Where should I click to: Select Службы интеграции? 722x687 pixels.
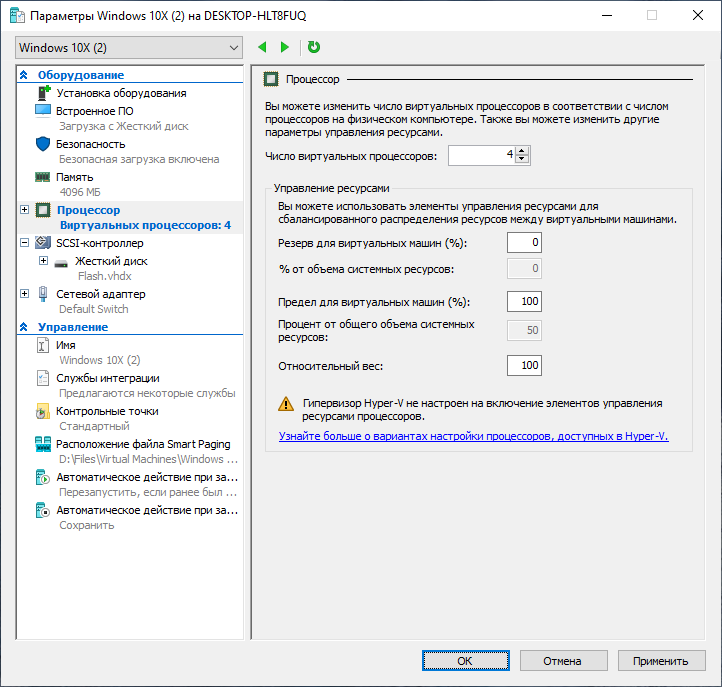click(108, 378)
